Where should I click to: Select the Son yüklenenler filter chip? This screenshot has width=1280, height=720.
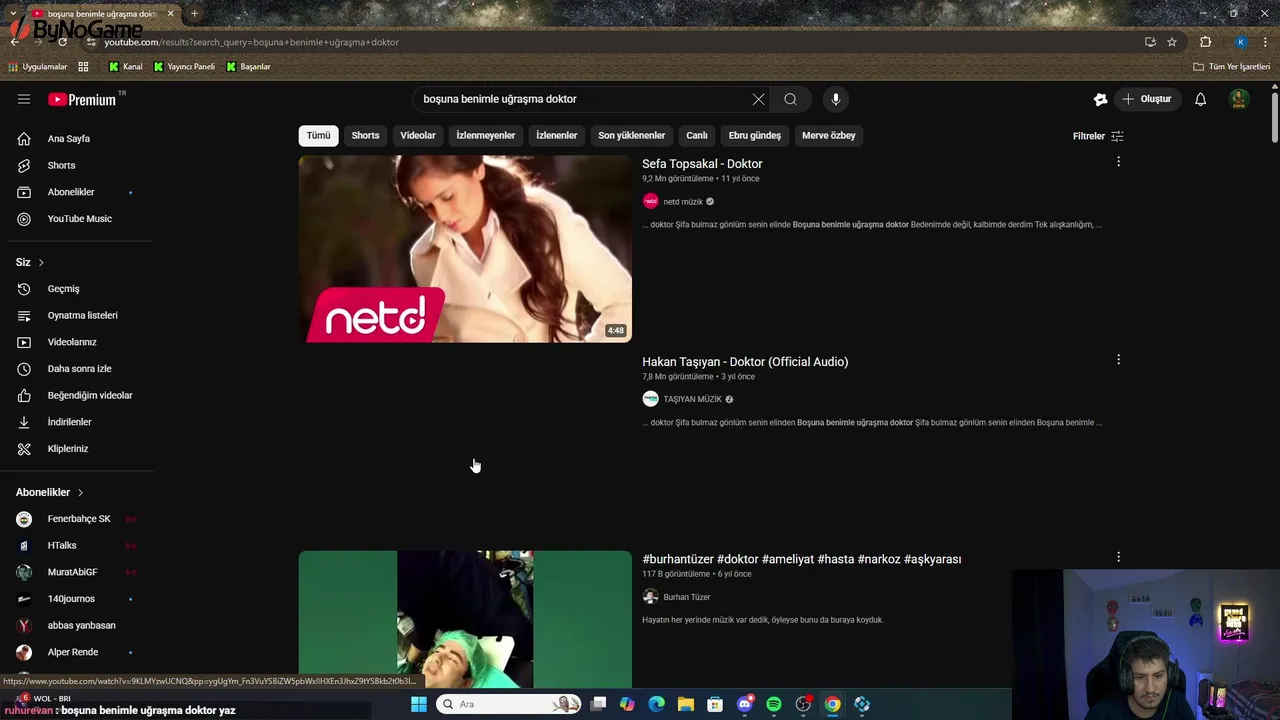[x=631, y=135]
